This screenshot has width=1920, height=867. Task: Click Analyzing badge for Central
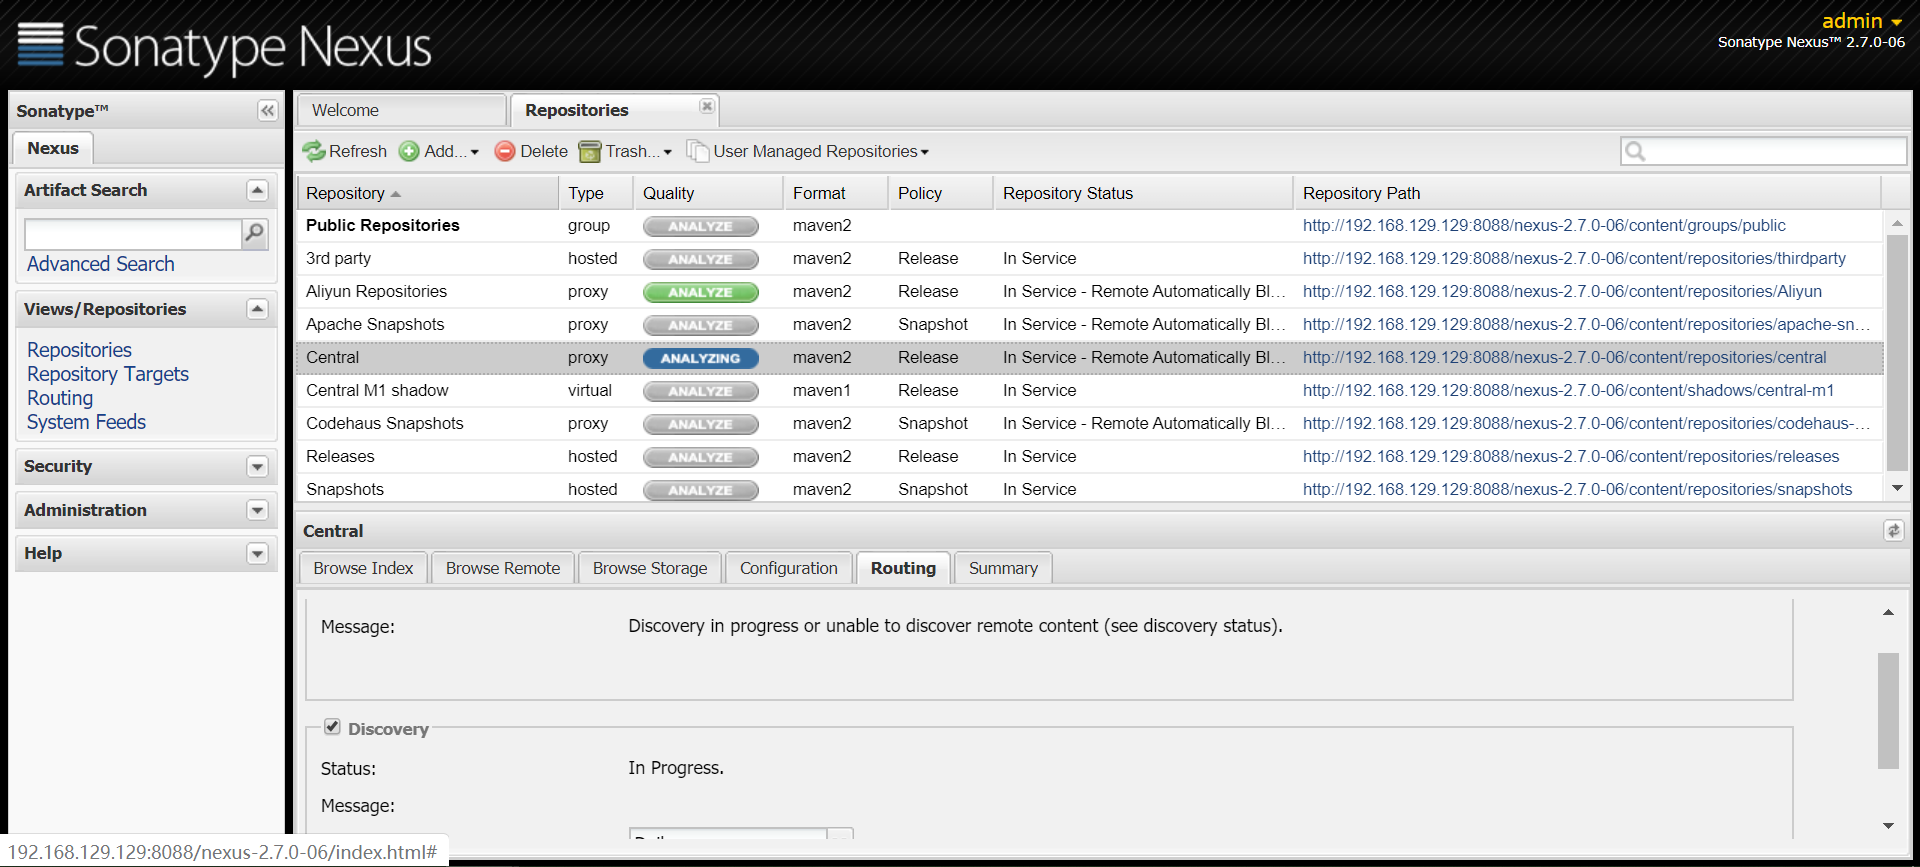(700, 359)
